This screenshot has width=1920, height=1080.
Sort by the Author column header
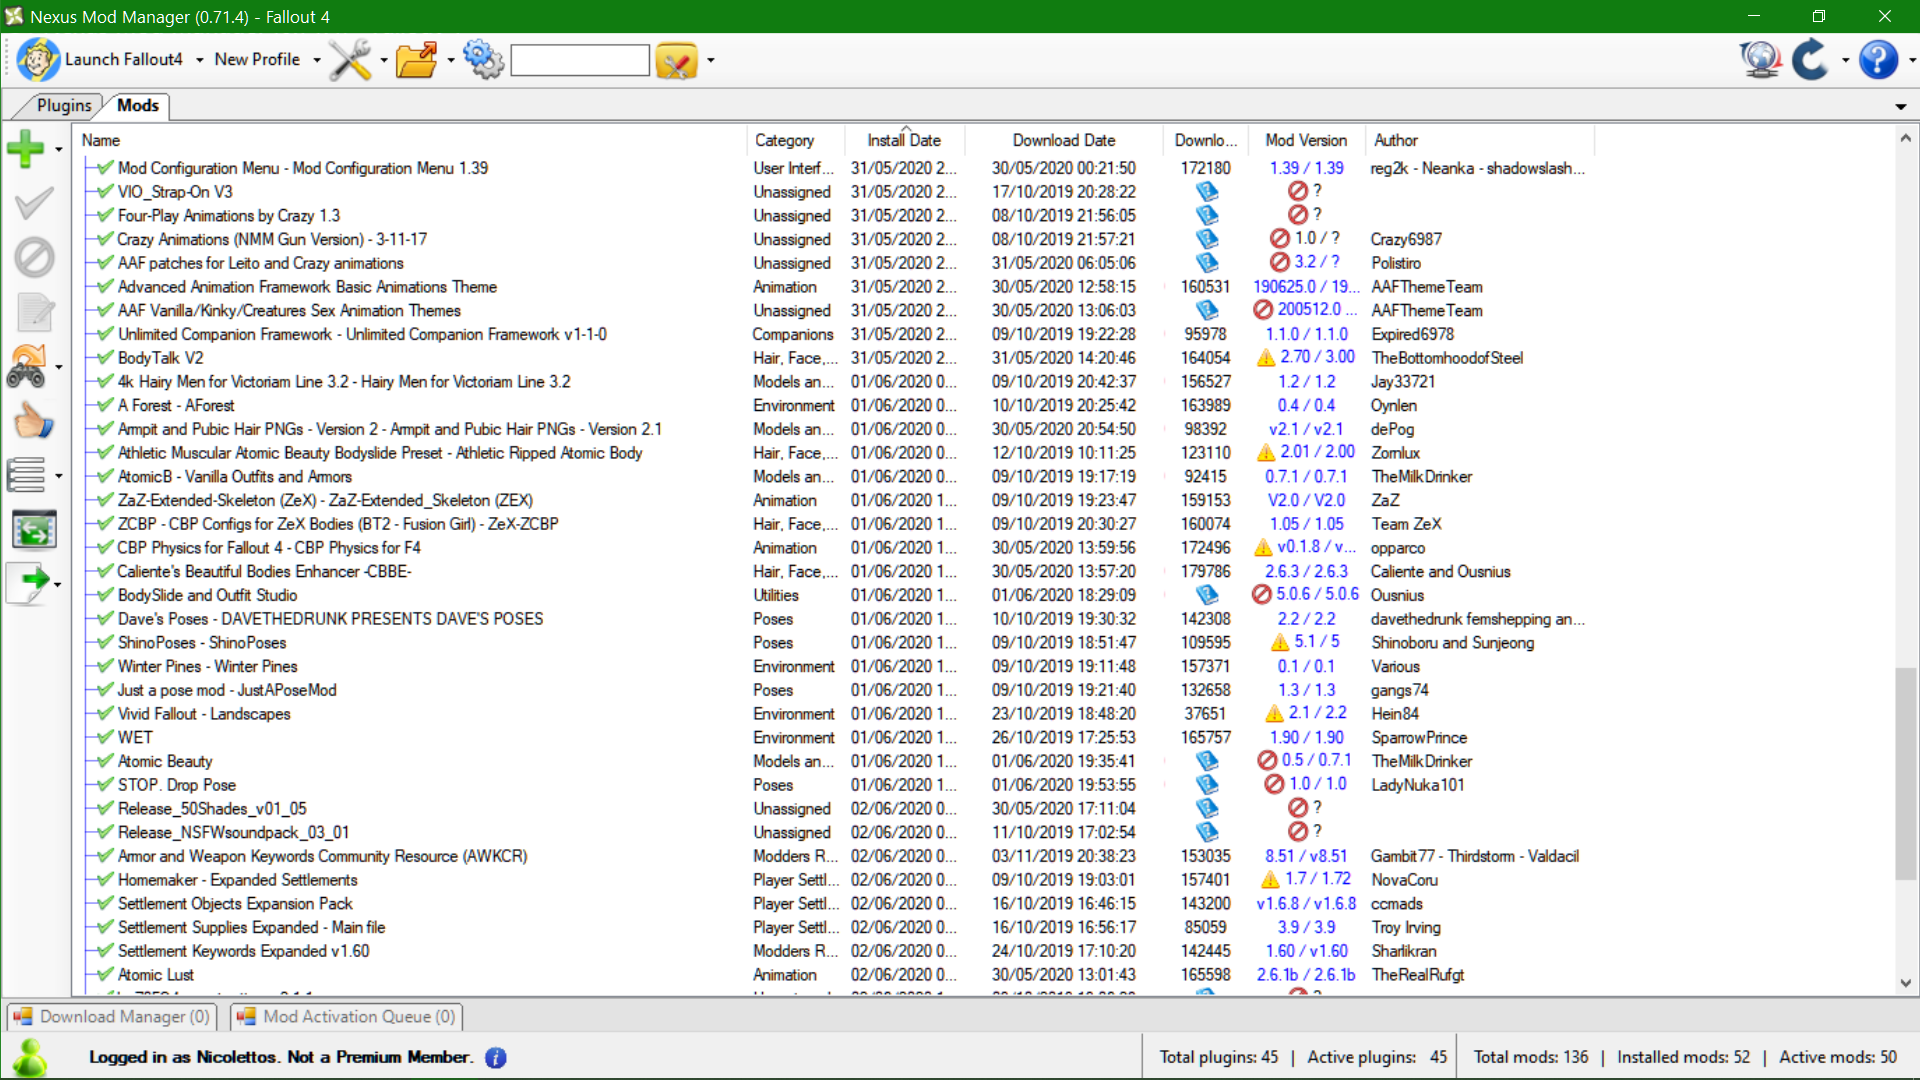[x=1480, y=140]
